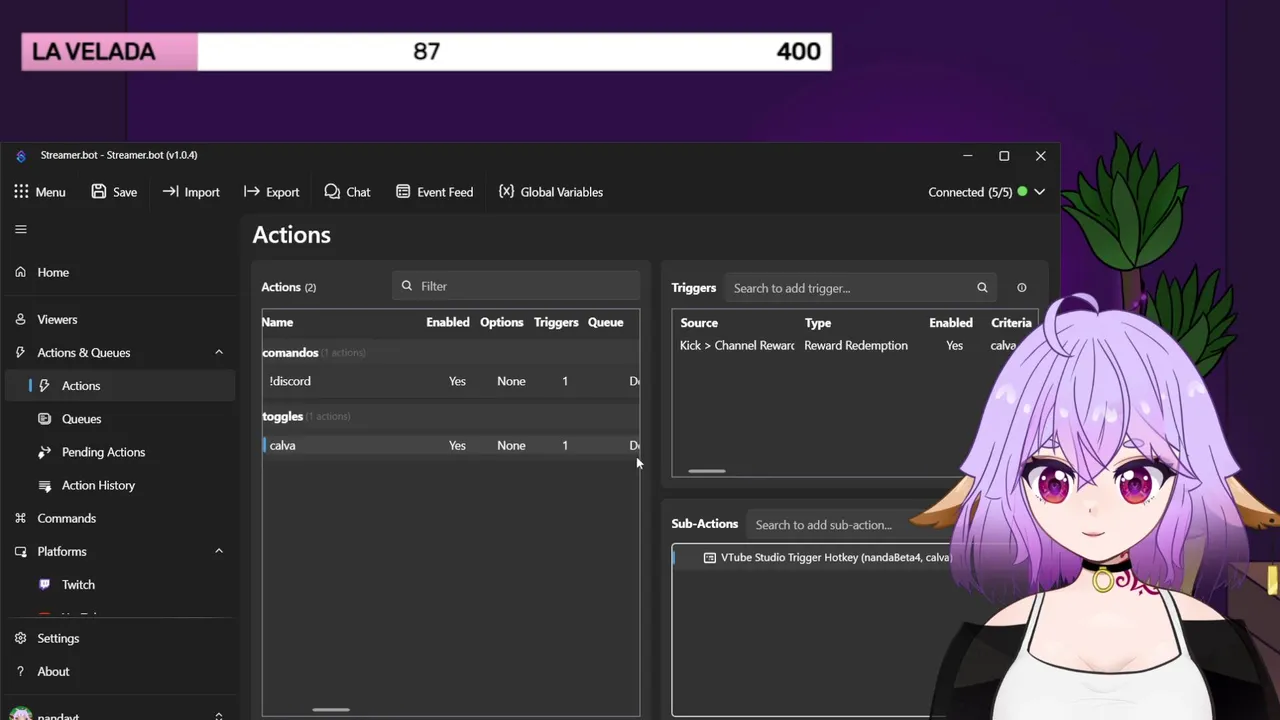Click the triggers Type column header
This screenshot has width=1280, height=720.
tap(818, 323)
